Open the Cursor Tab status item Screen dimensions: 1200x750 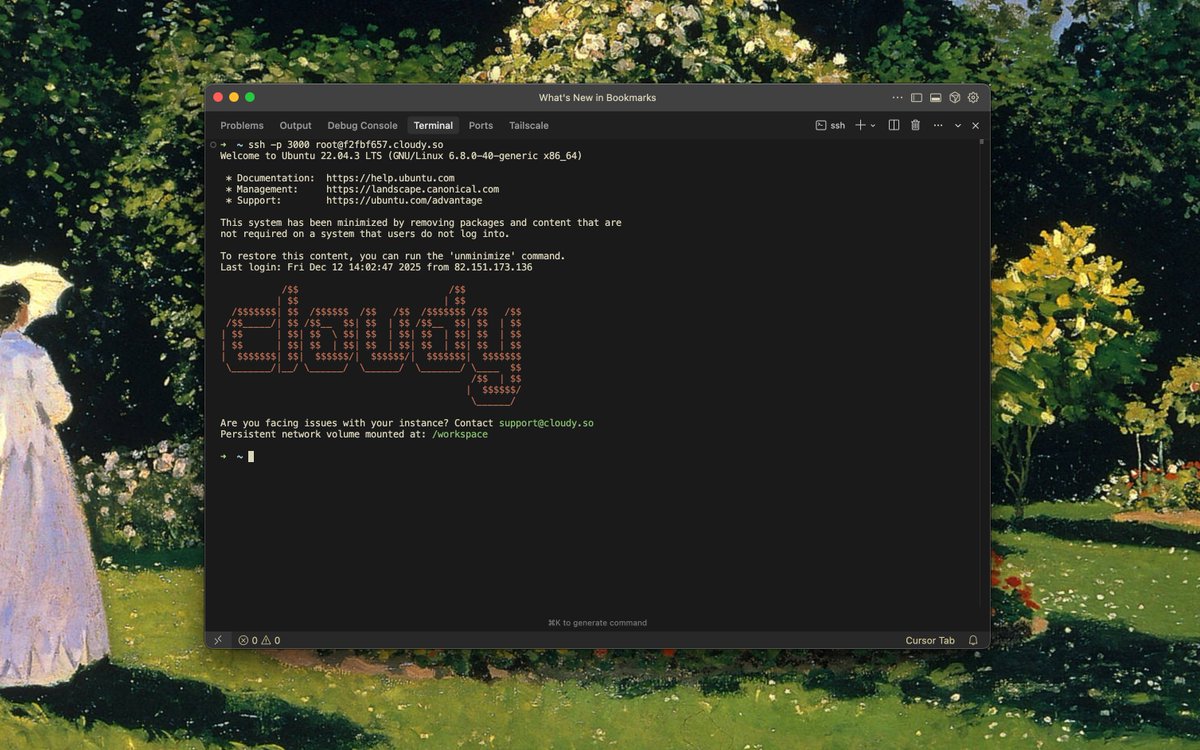pos(930,640)
